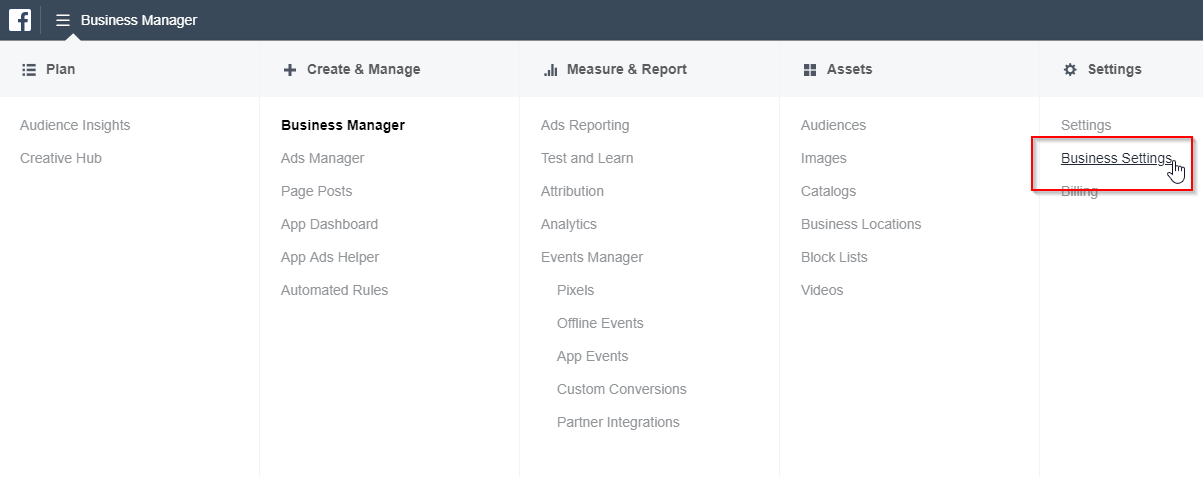Screen dimensions: 1203x477
Task: Select Pixels under Events Manager
Action: 576,290
